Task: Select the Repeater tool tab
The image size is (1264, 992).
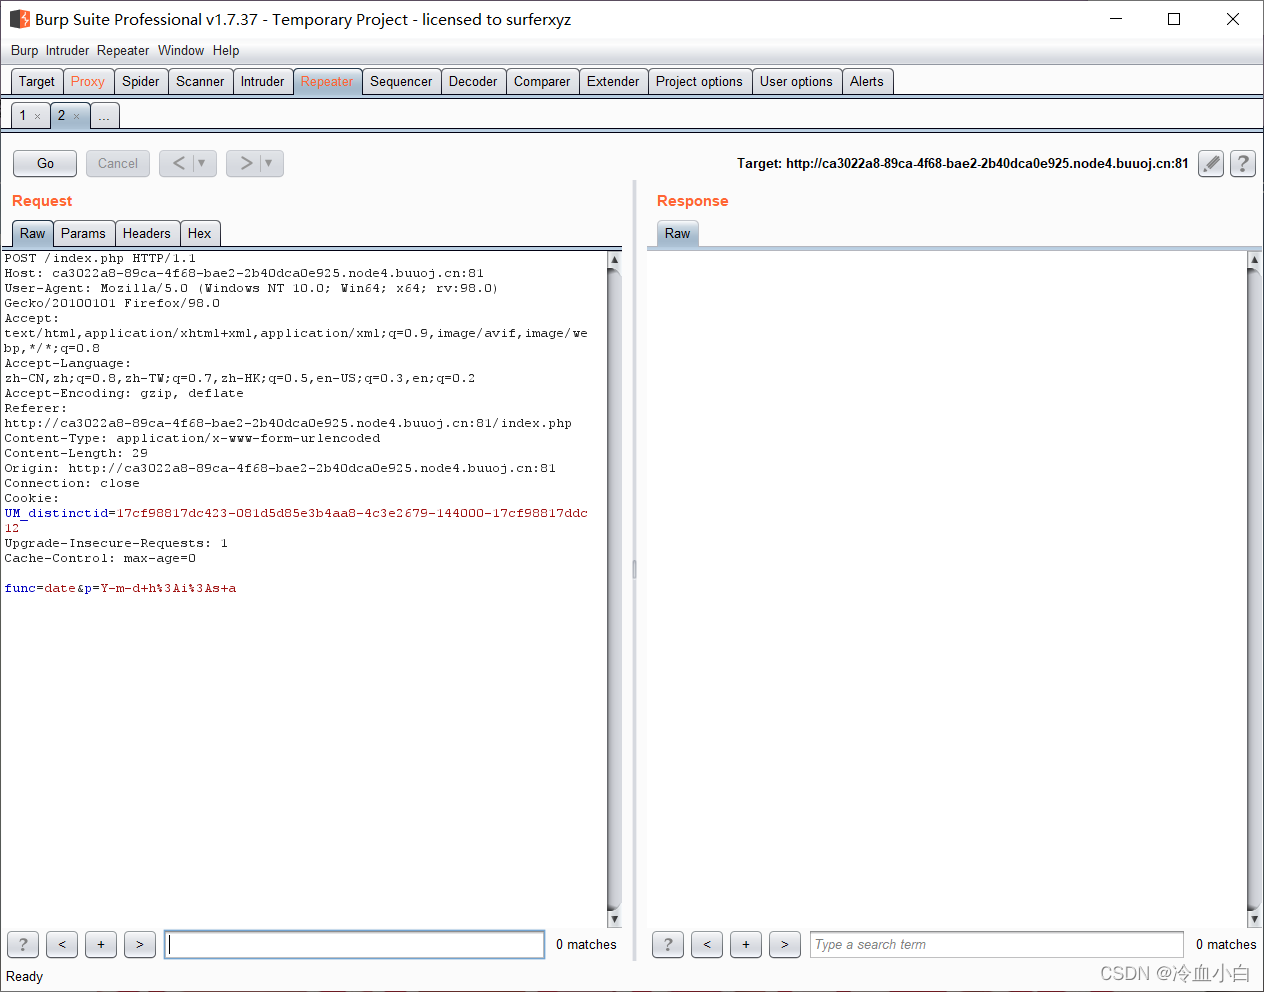Action: point(327,82)
